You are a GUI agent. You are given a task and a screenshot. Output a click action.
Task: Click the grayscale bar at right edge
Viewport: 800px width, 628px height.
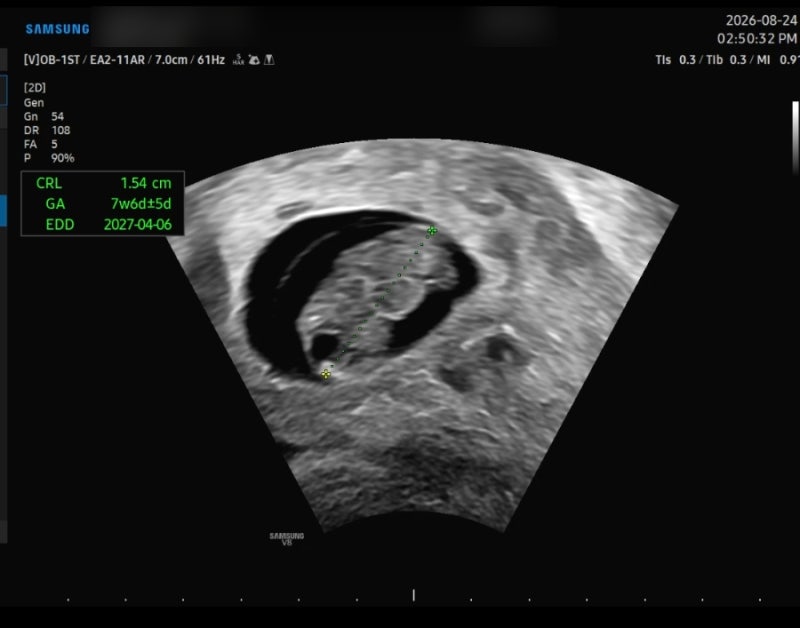795,138
